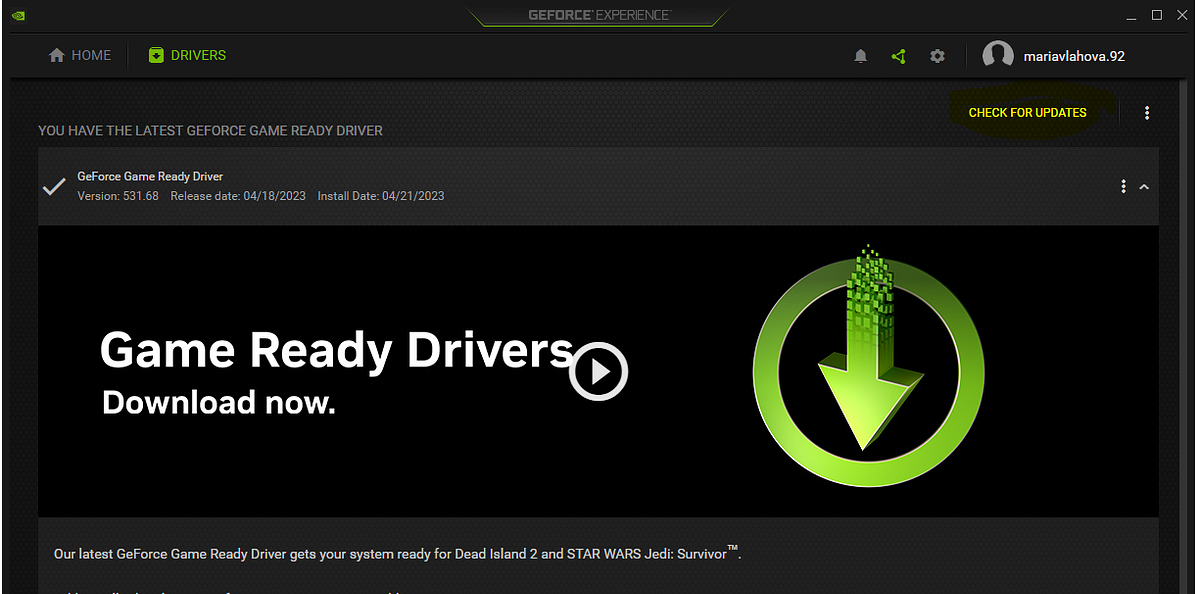Select the driver description text about Dead Island 2
The image size is (1200, 594).
[x=397, y=553]
